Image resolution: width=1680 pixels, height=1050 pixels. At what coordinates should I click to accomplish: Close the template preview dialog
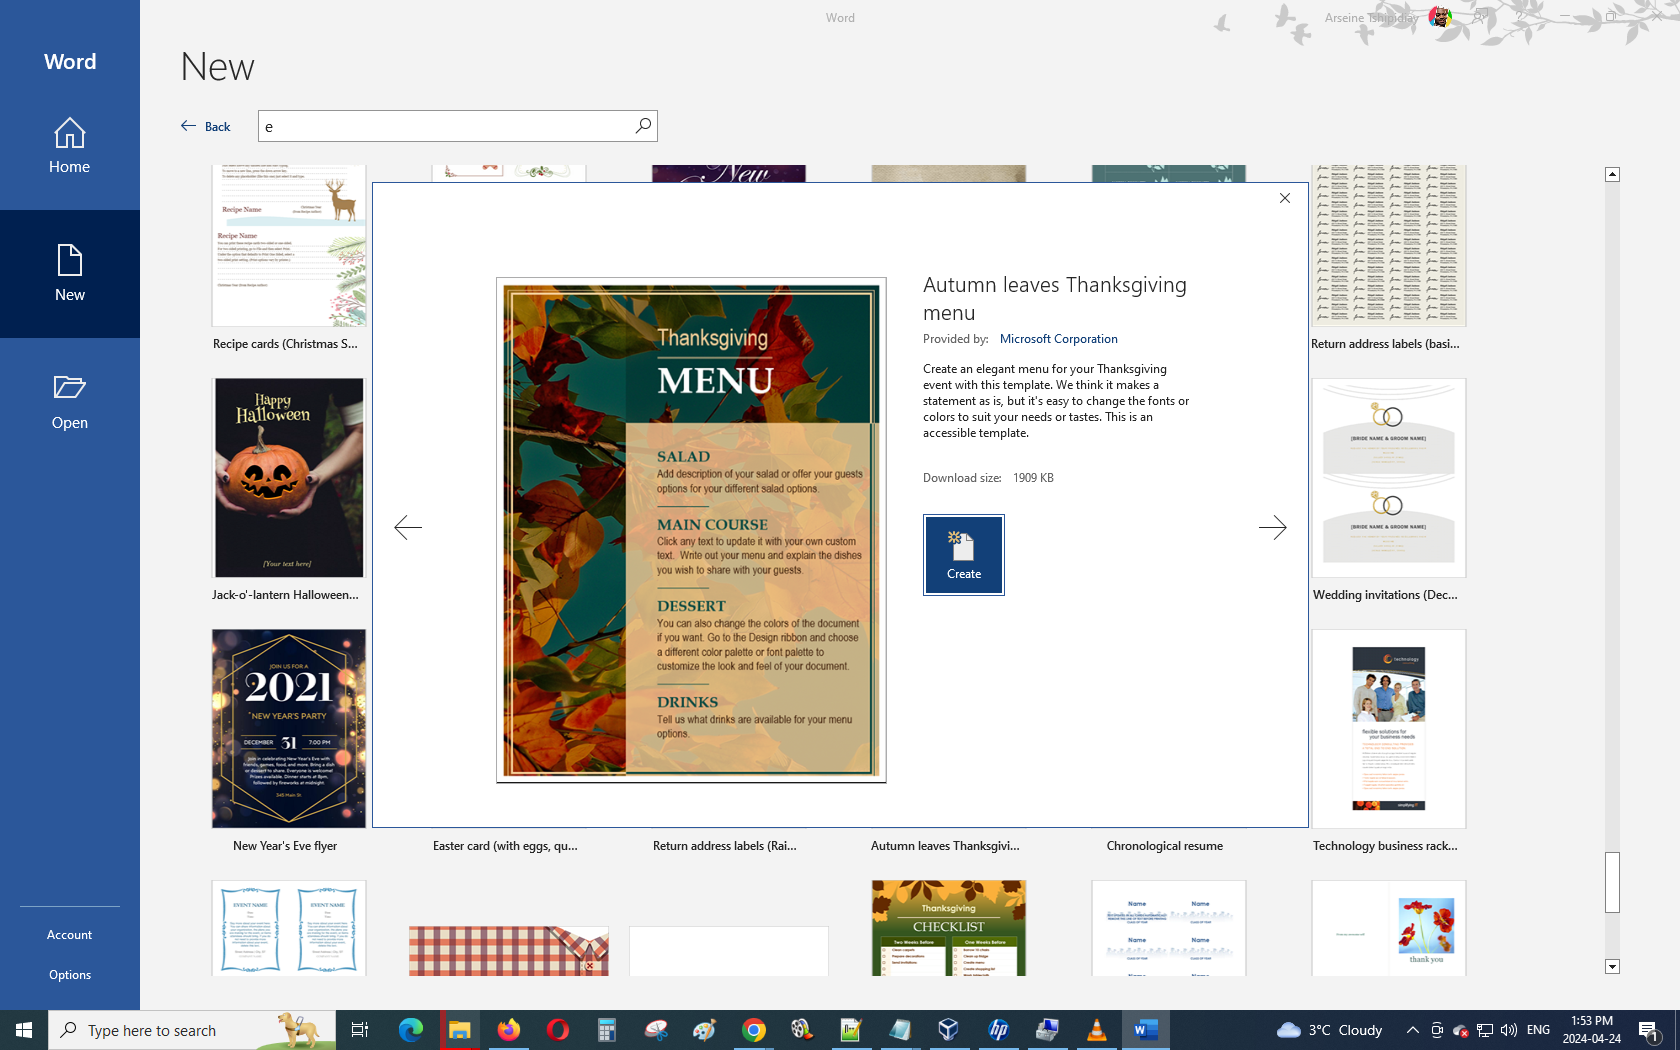click(x=1285, y=198)
